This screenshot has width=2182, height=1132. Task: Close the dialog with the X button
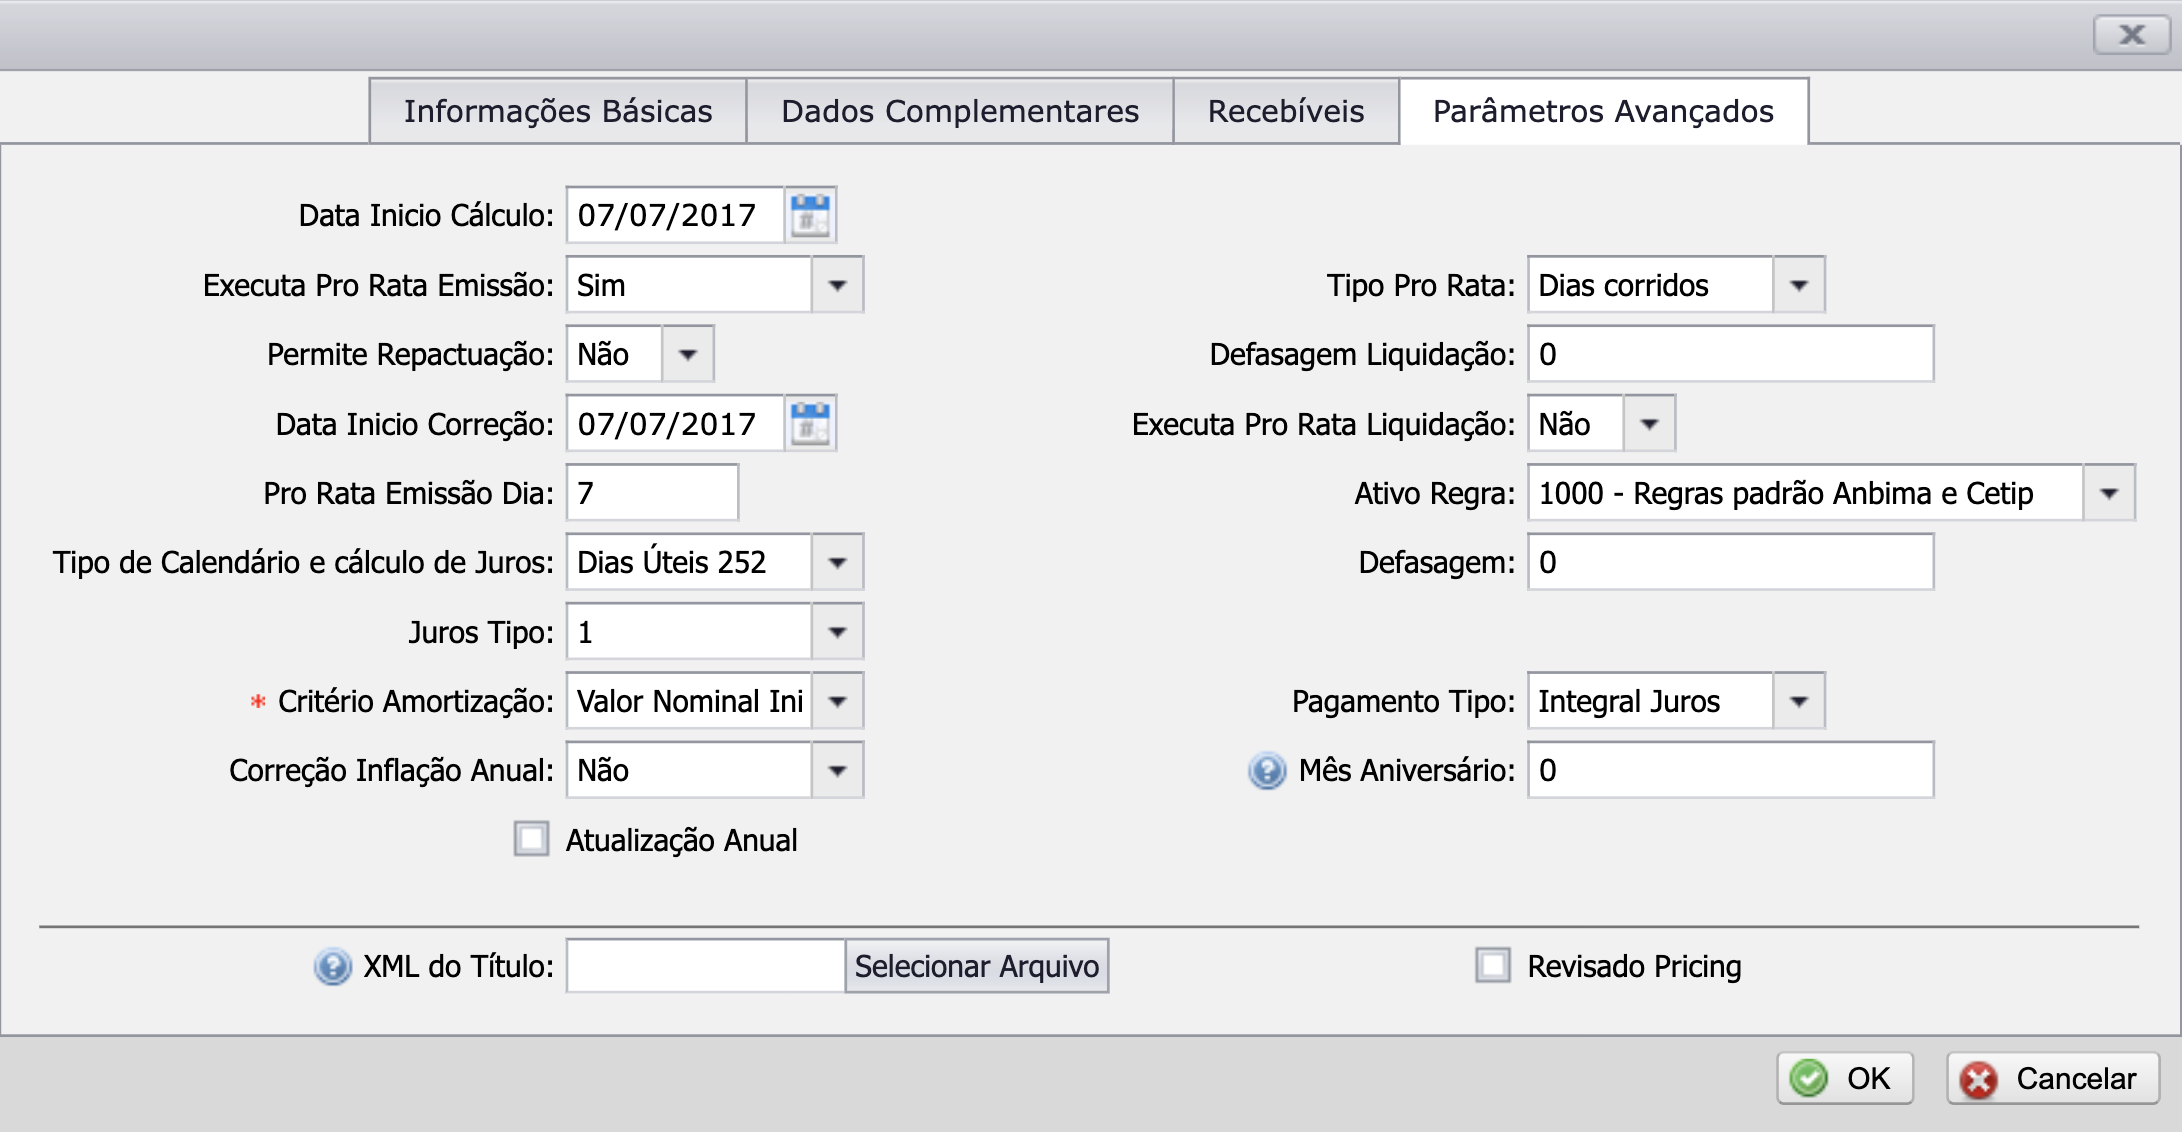pyautogui.click(x=2131, y=35)
